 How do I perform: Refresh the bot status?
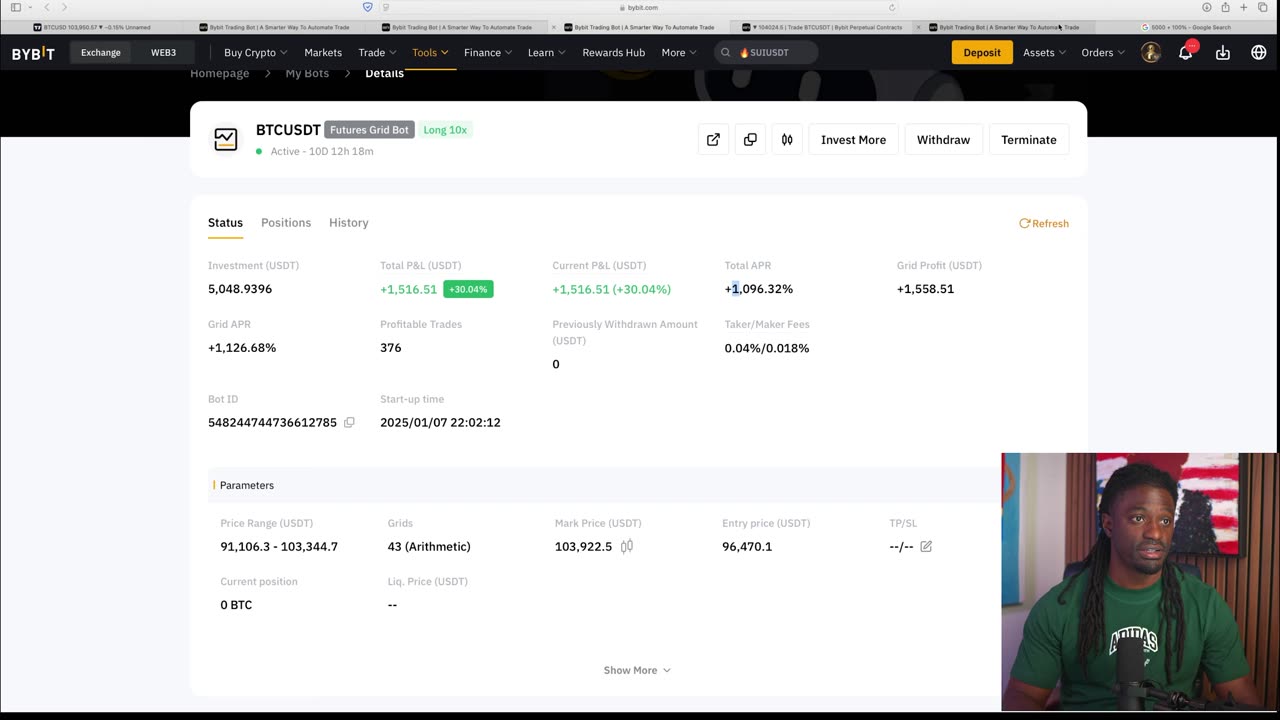click(x=1044, y=223)
